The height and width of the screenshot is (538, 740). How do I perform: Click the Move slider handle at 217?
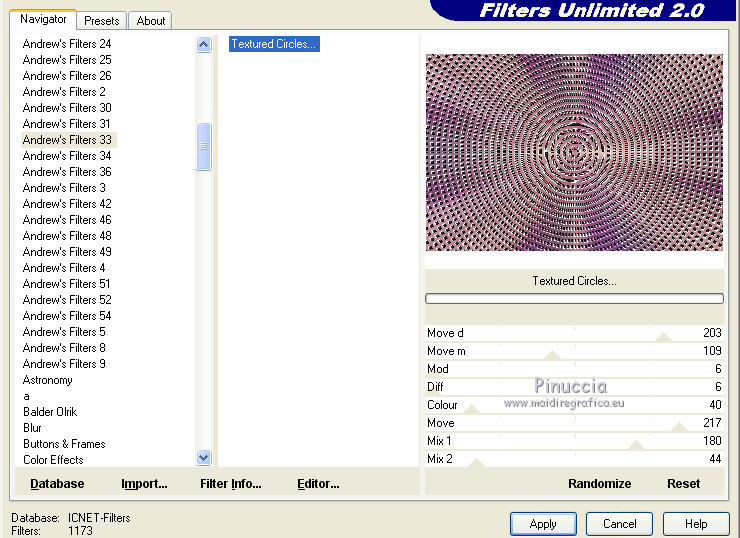679,427
